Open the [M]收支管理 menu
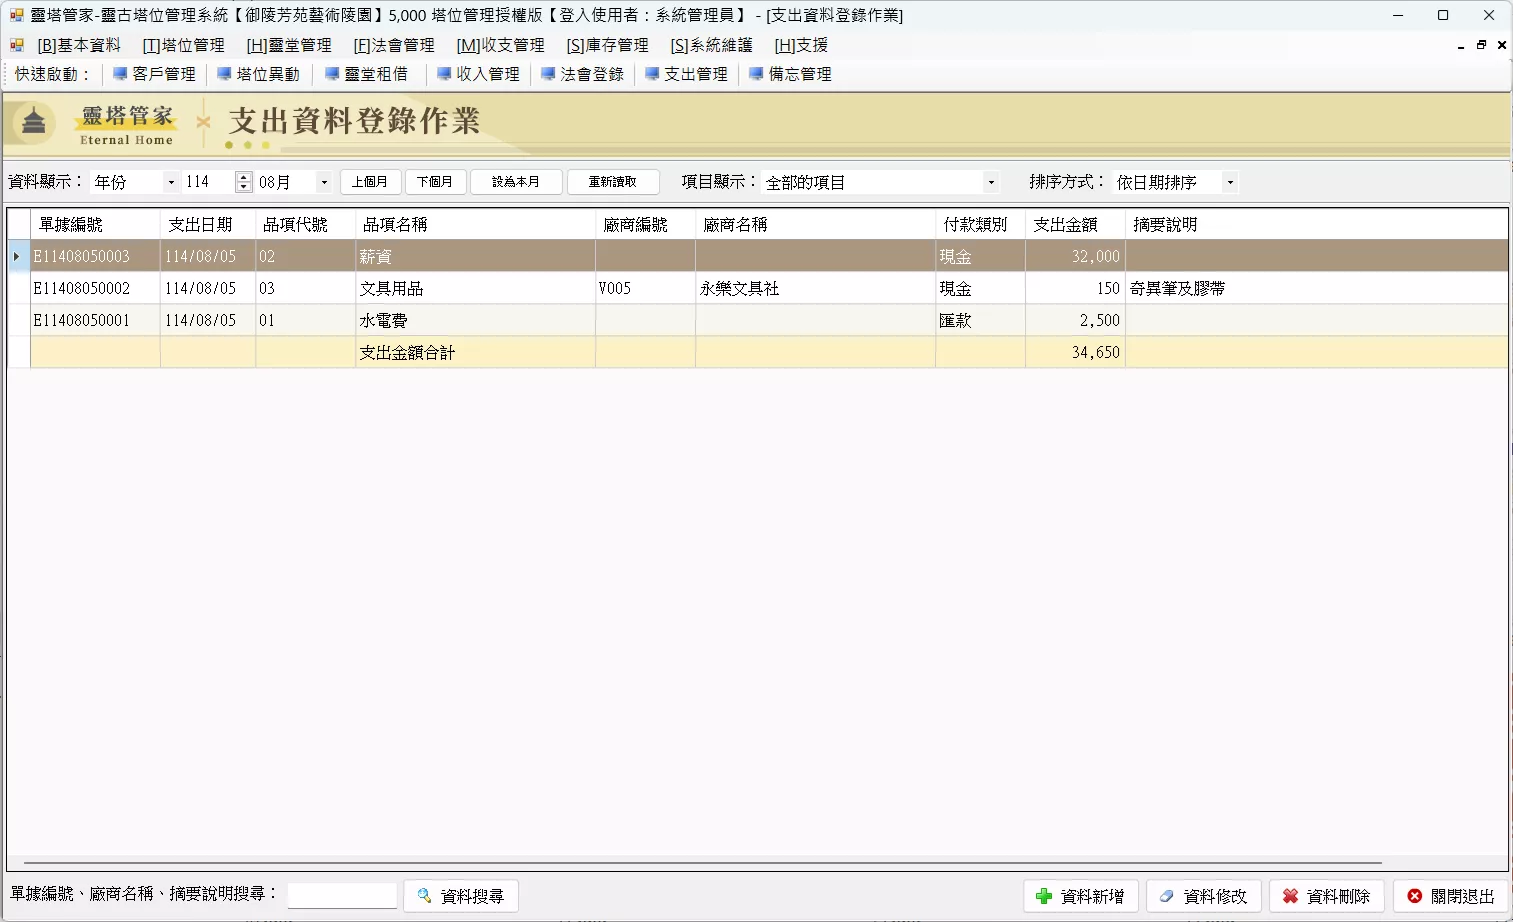This screenshot has height=922, width=1513. (x=500, y=45)
